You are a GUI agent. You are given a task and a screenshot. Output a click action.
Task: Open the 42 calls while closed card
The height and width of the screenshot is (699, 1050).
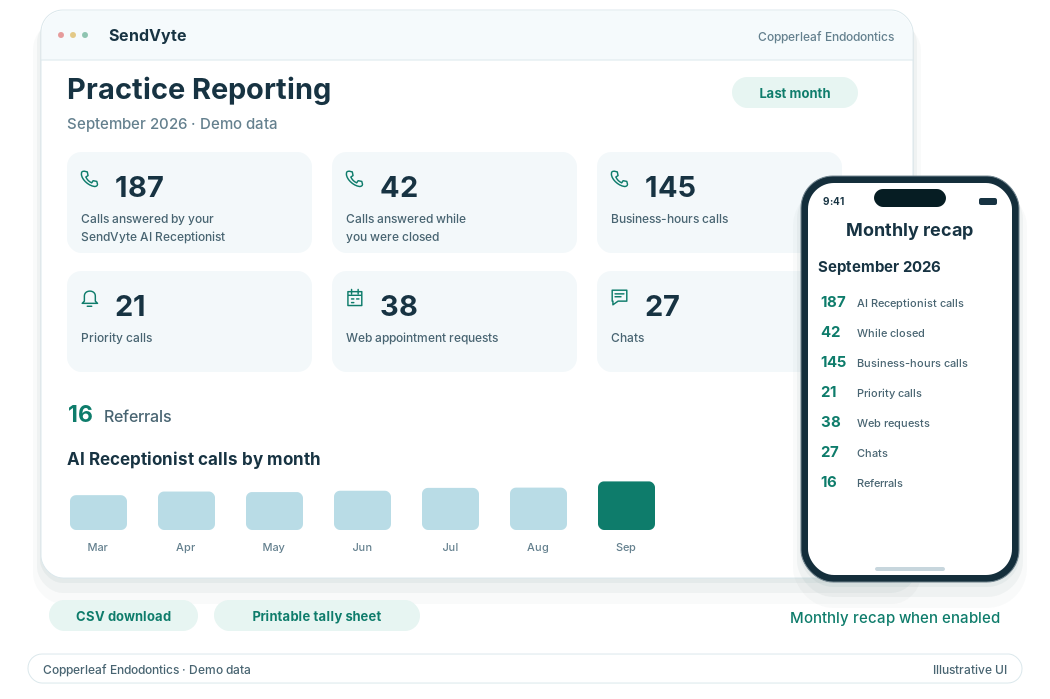coord(455,203)
